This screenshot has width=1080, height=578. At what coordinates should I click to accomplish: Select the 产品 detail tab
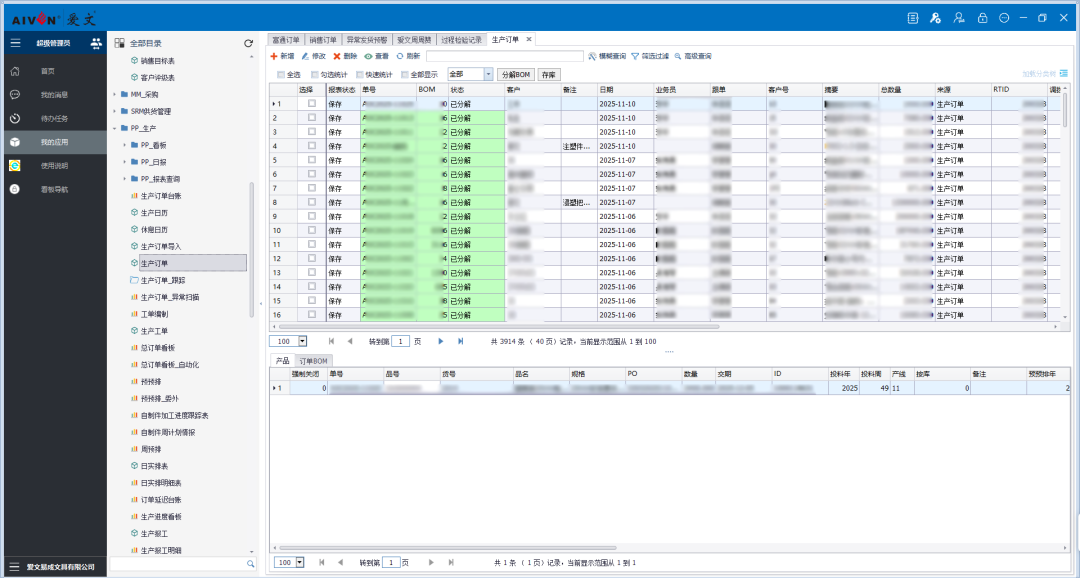click(x=282, y=361)
